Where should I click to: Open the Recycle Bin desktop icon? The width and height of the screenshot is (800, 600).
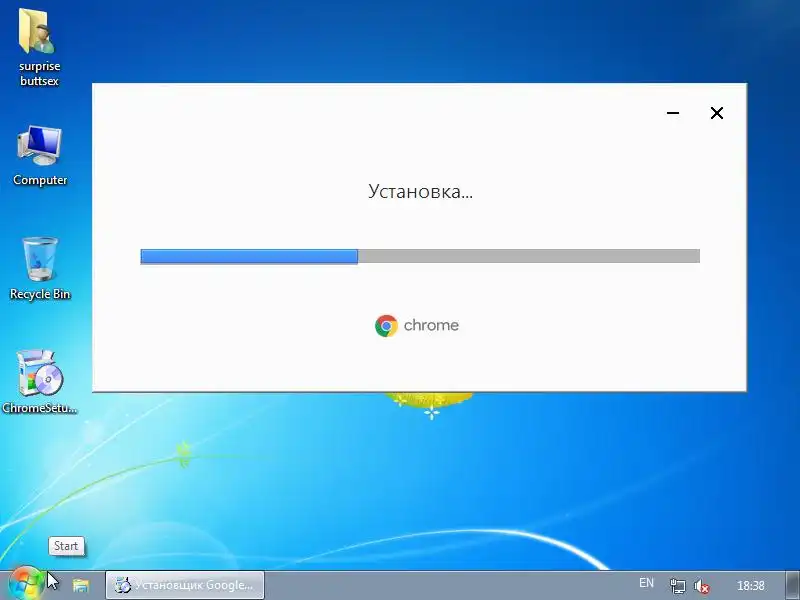coord(40,269)
